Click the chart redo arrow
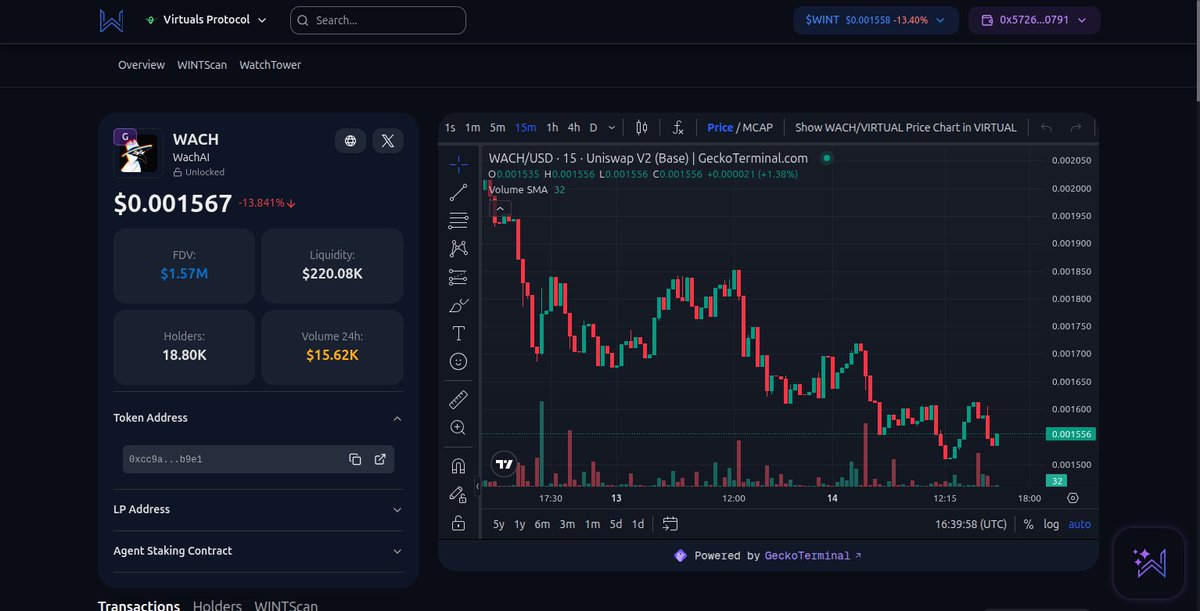1200x611 pixels. (1076, 127)
